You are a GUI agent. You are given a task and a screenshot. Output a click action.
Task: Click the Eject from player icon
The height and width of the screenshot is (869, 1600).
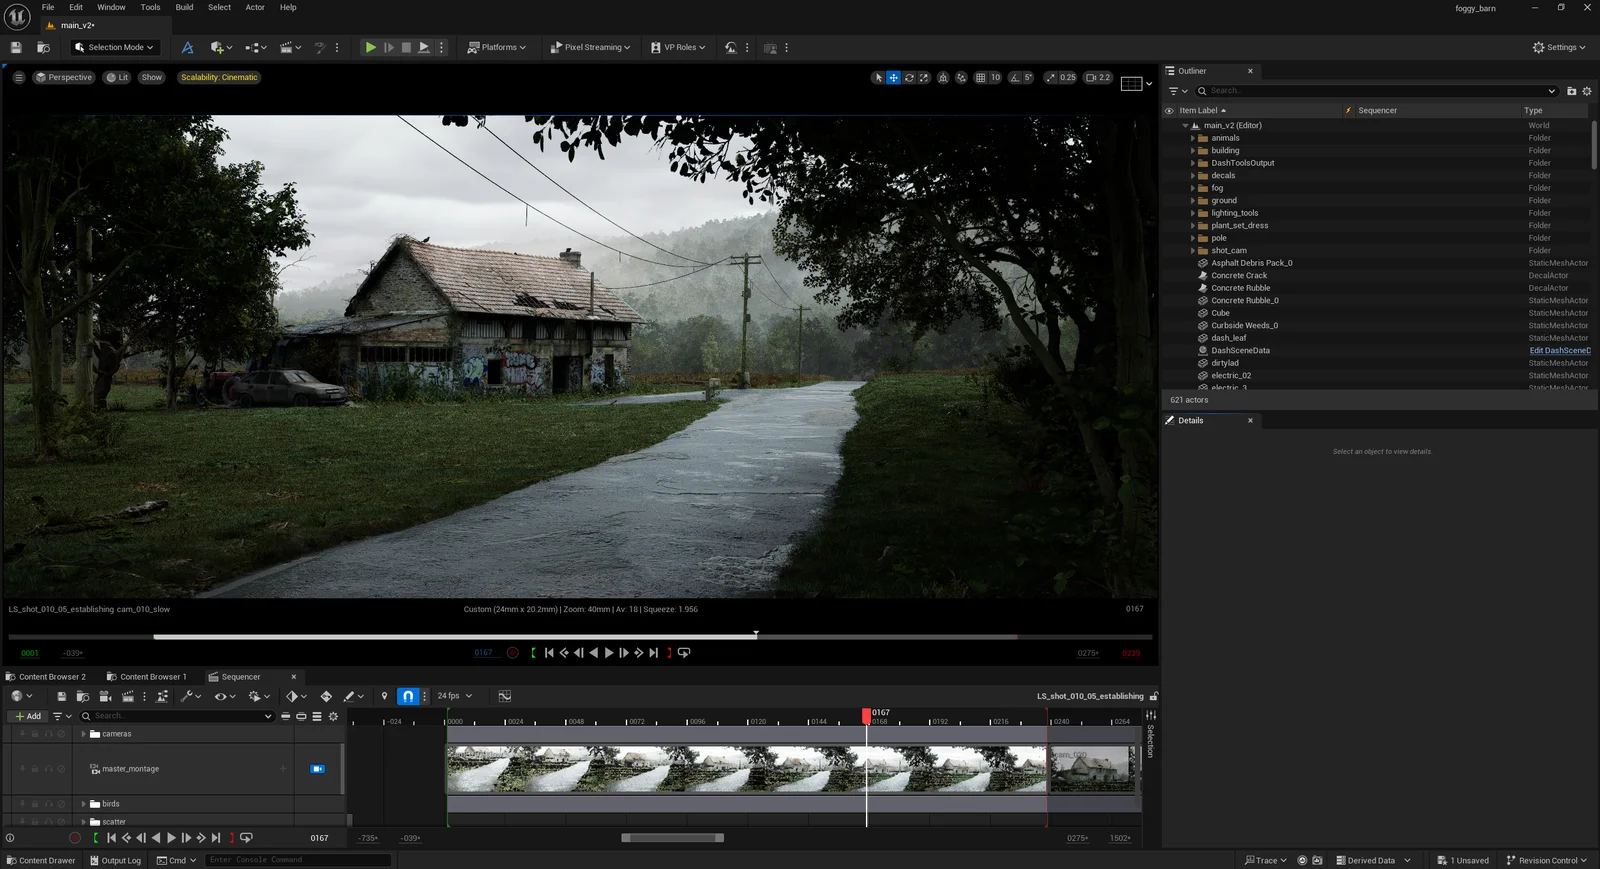(424, 47)
